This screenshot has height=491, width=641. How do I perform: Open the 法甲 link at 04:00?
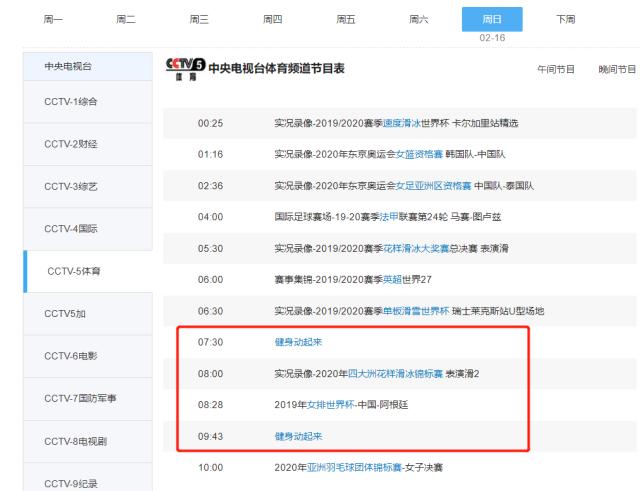click(389, 217)
